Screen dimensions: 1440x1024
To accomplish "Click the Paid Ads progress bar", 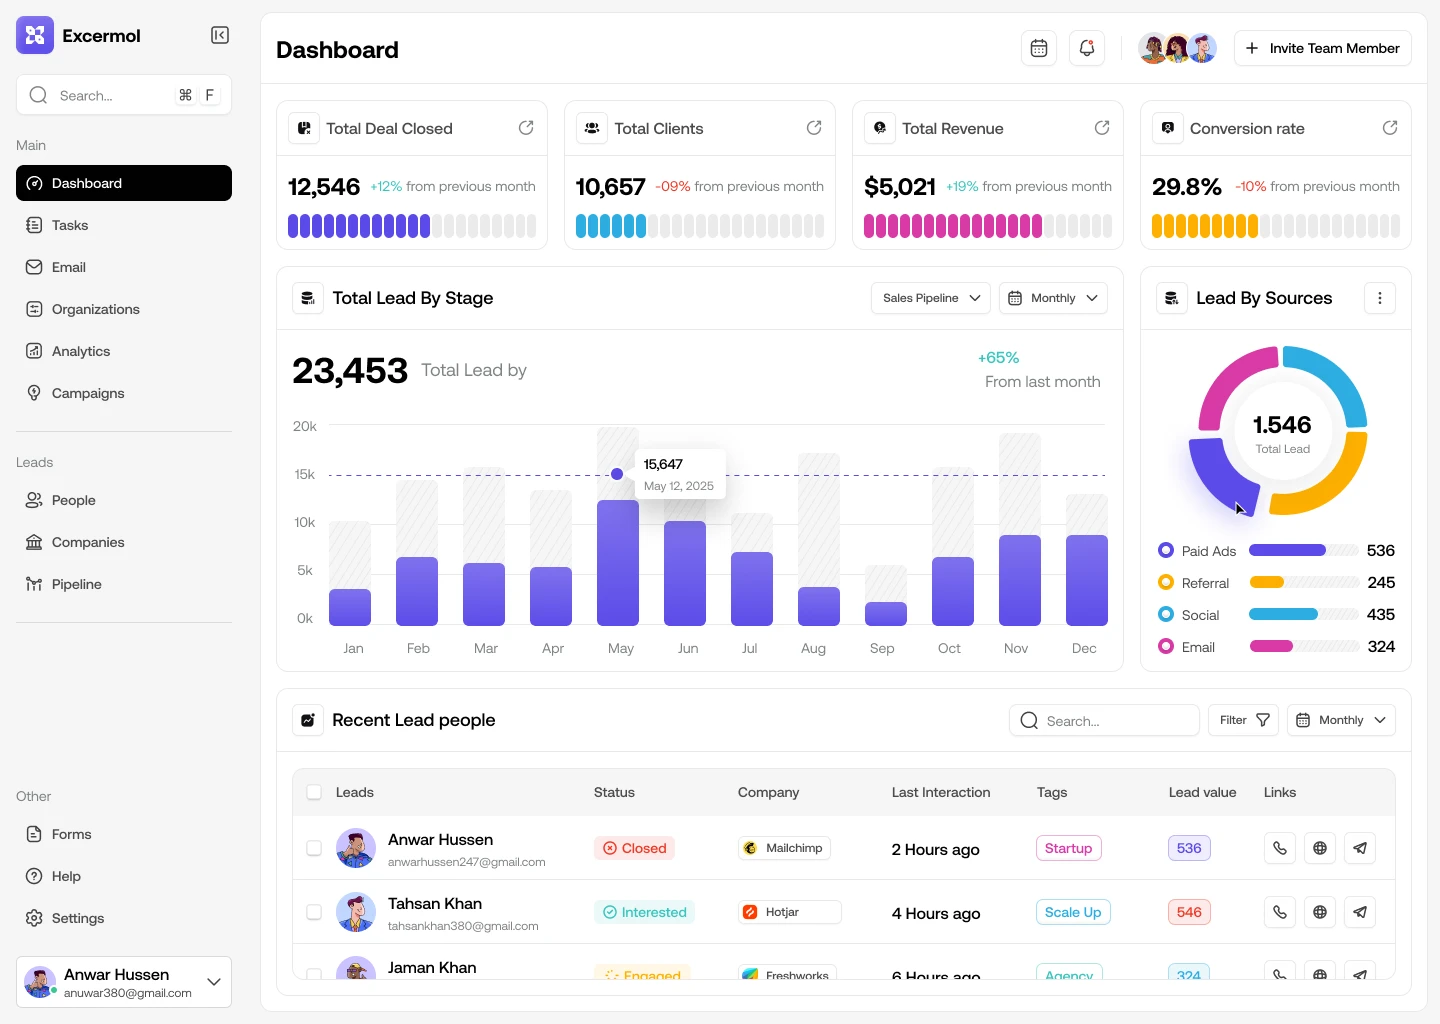I will coord(1304,550).
